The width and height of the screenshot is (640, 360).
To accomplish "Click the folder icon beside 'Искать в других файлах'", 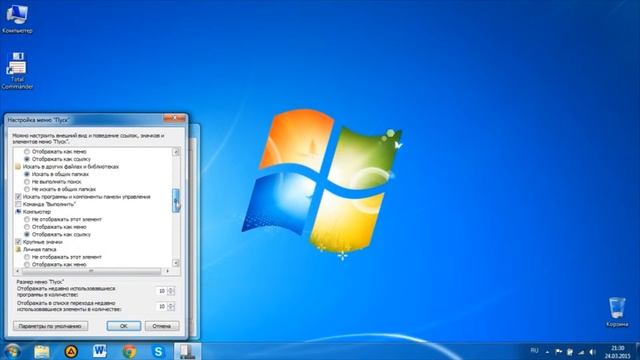I will (x=18, y=167).
